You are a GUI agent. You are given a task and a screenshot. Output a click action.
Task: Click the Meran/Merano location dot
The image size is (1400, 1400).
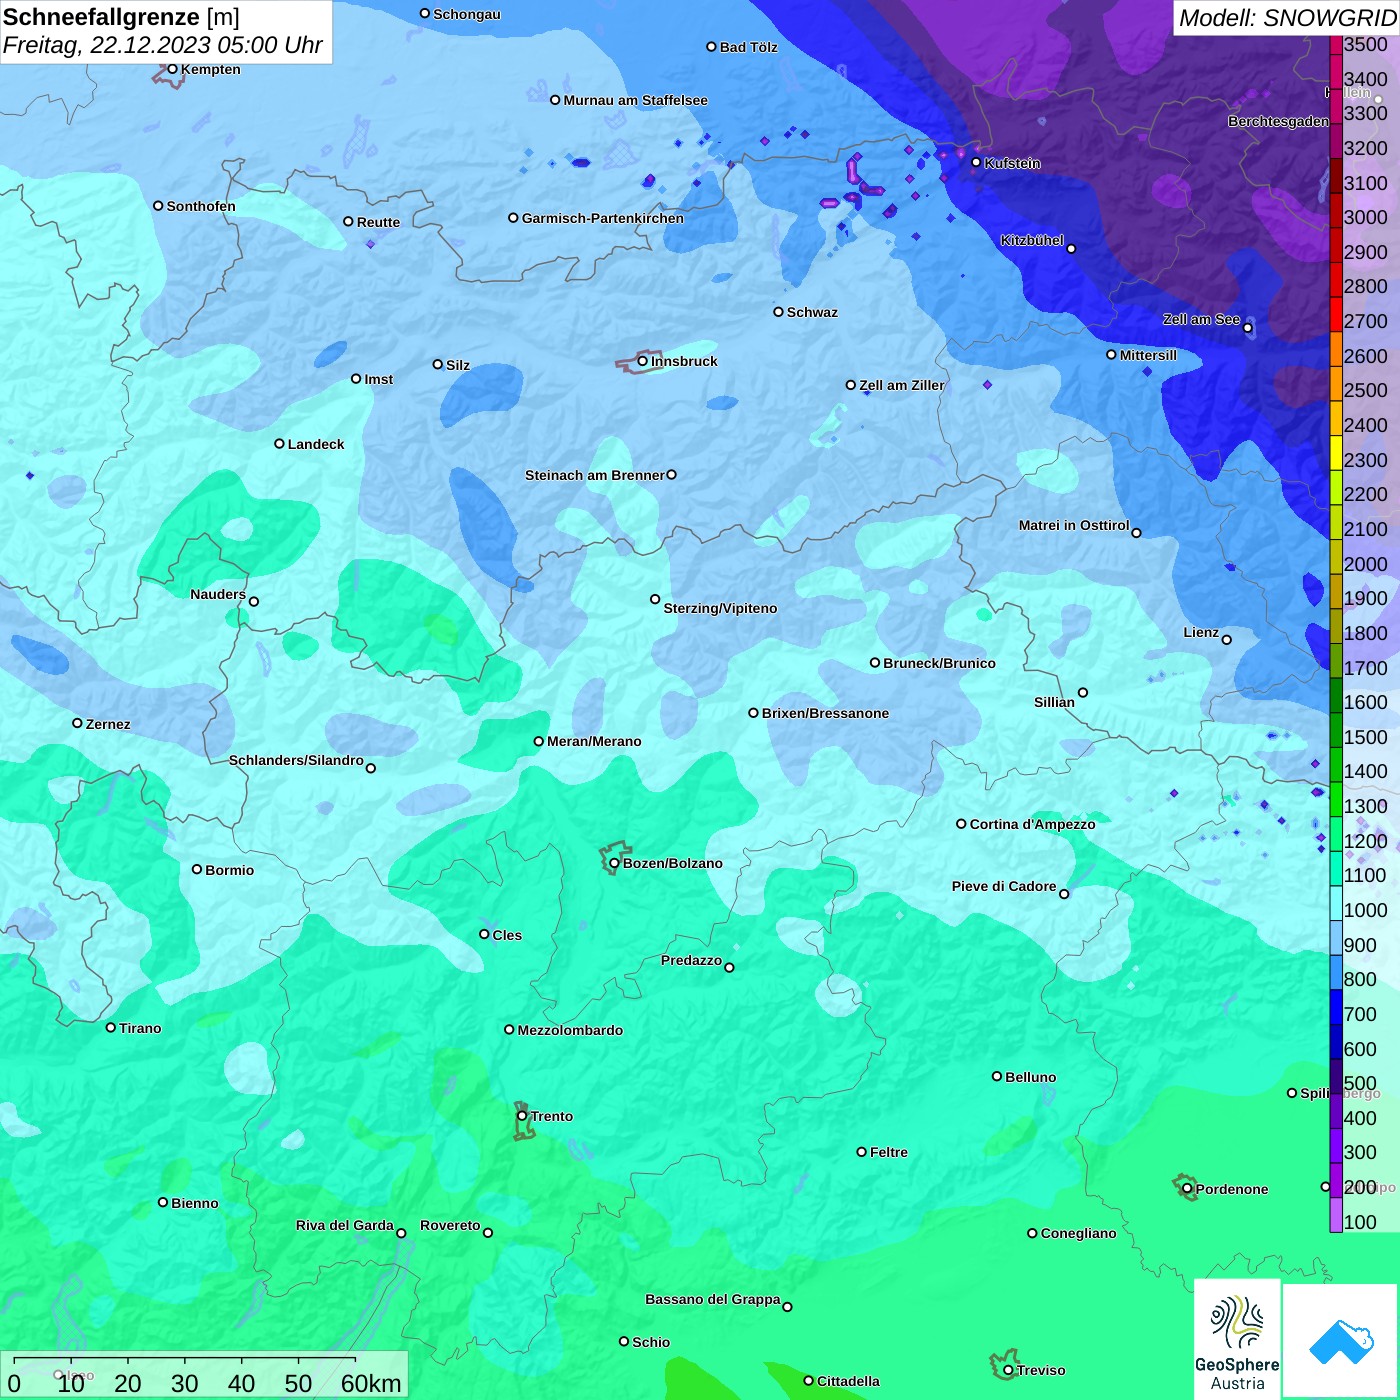point(538,741)
